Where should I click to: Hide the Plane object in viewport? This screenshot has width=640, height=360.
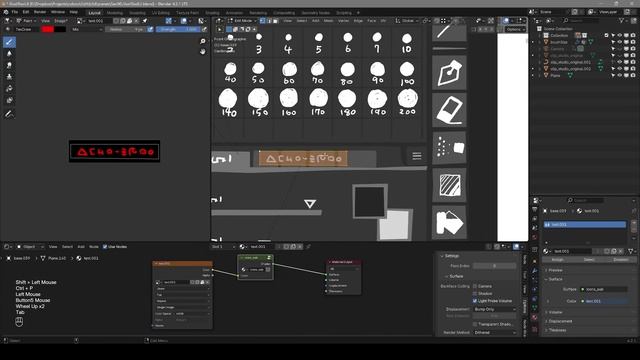pos(620,76)
